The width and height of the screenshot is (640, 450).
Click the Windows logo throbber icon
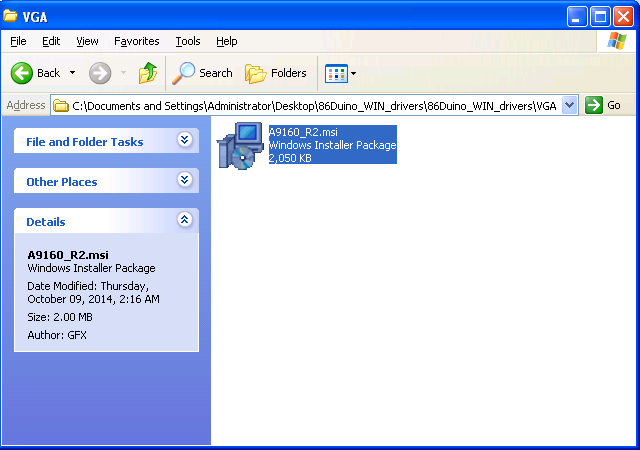click(616, 41)
